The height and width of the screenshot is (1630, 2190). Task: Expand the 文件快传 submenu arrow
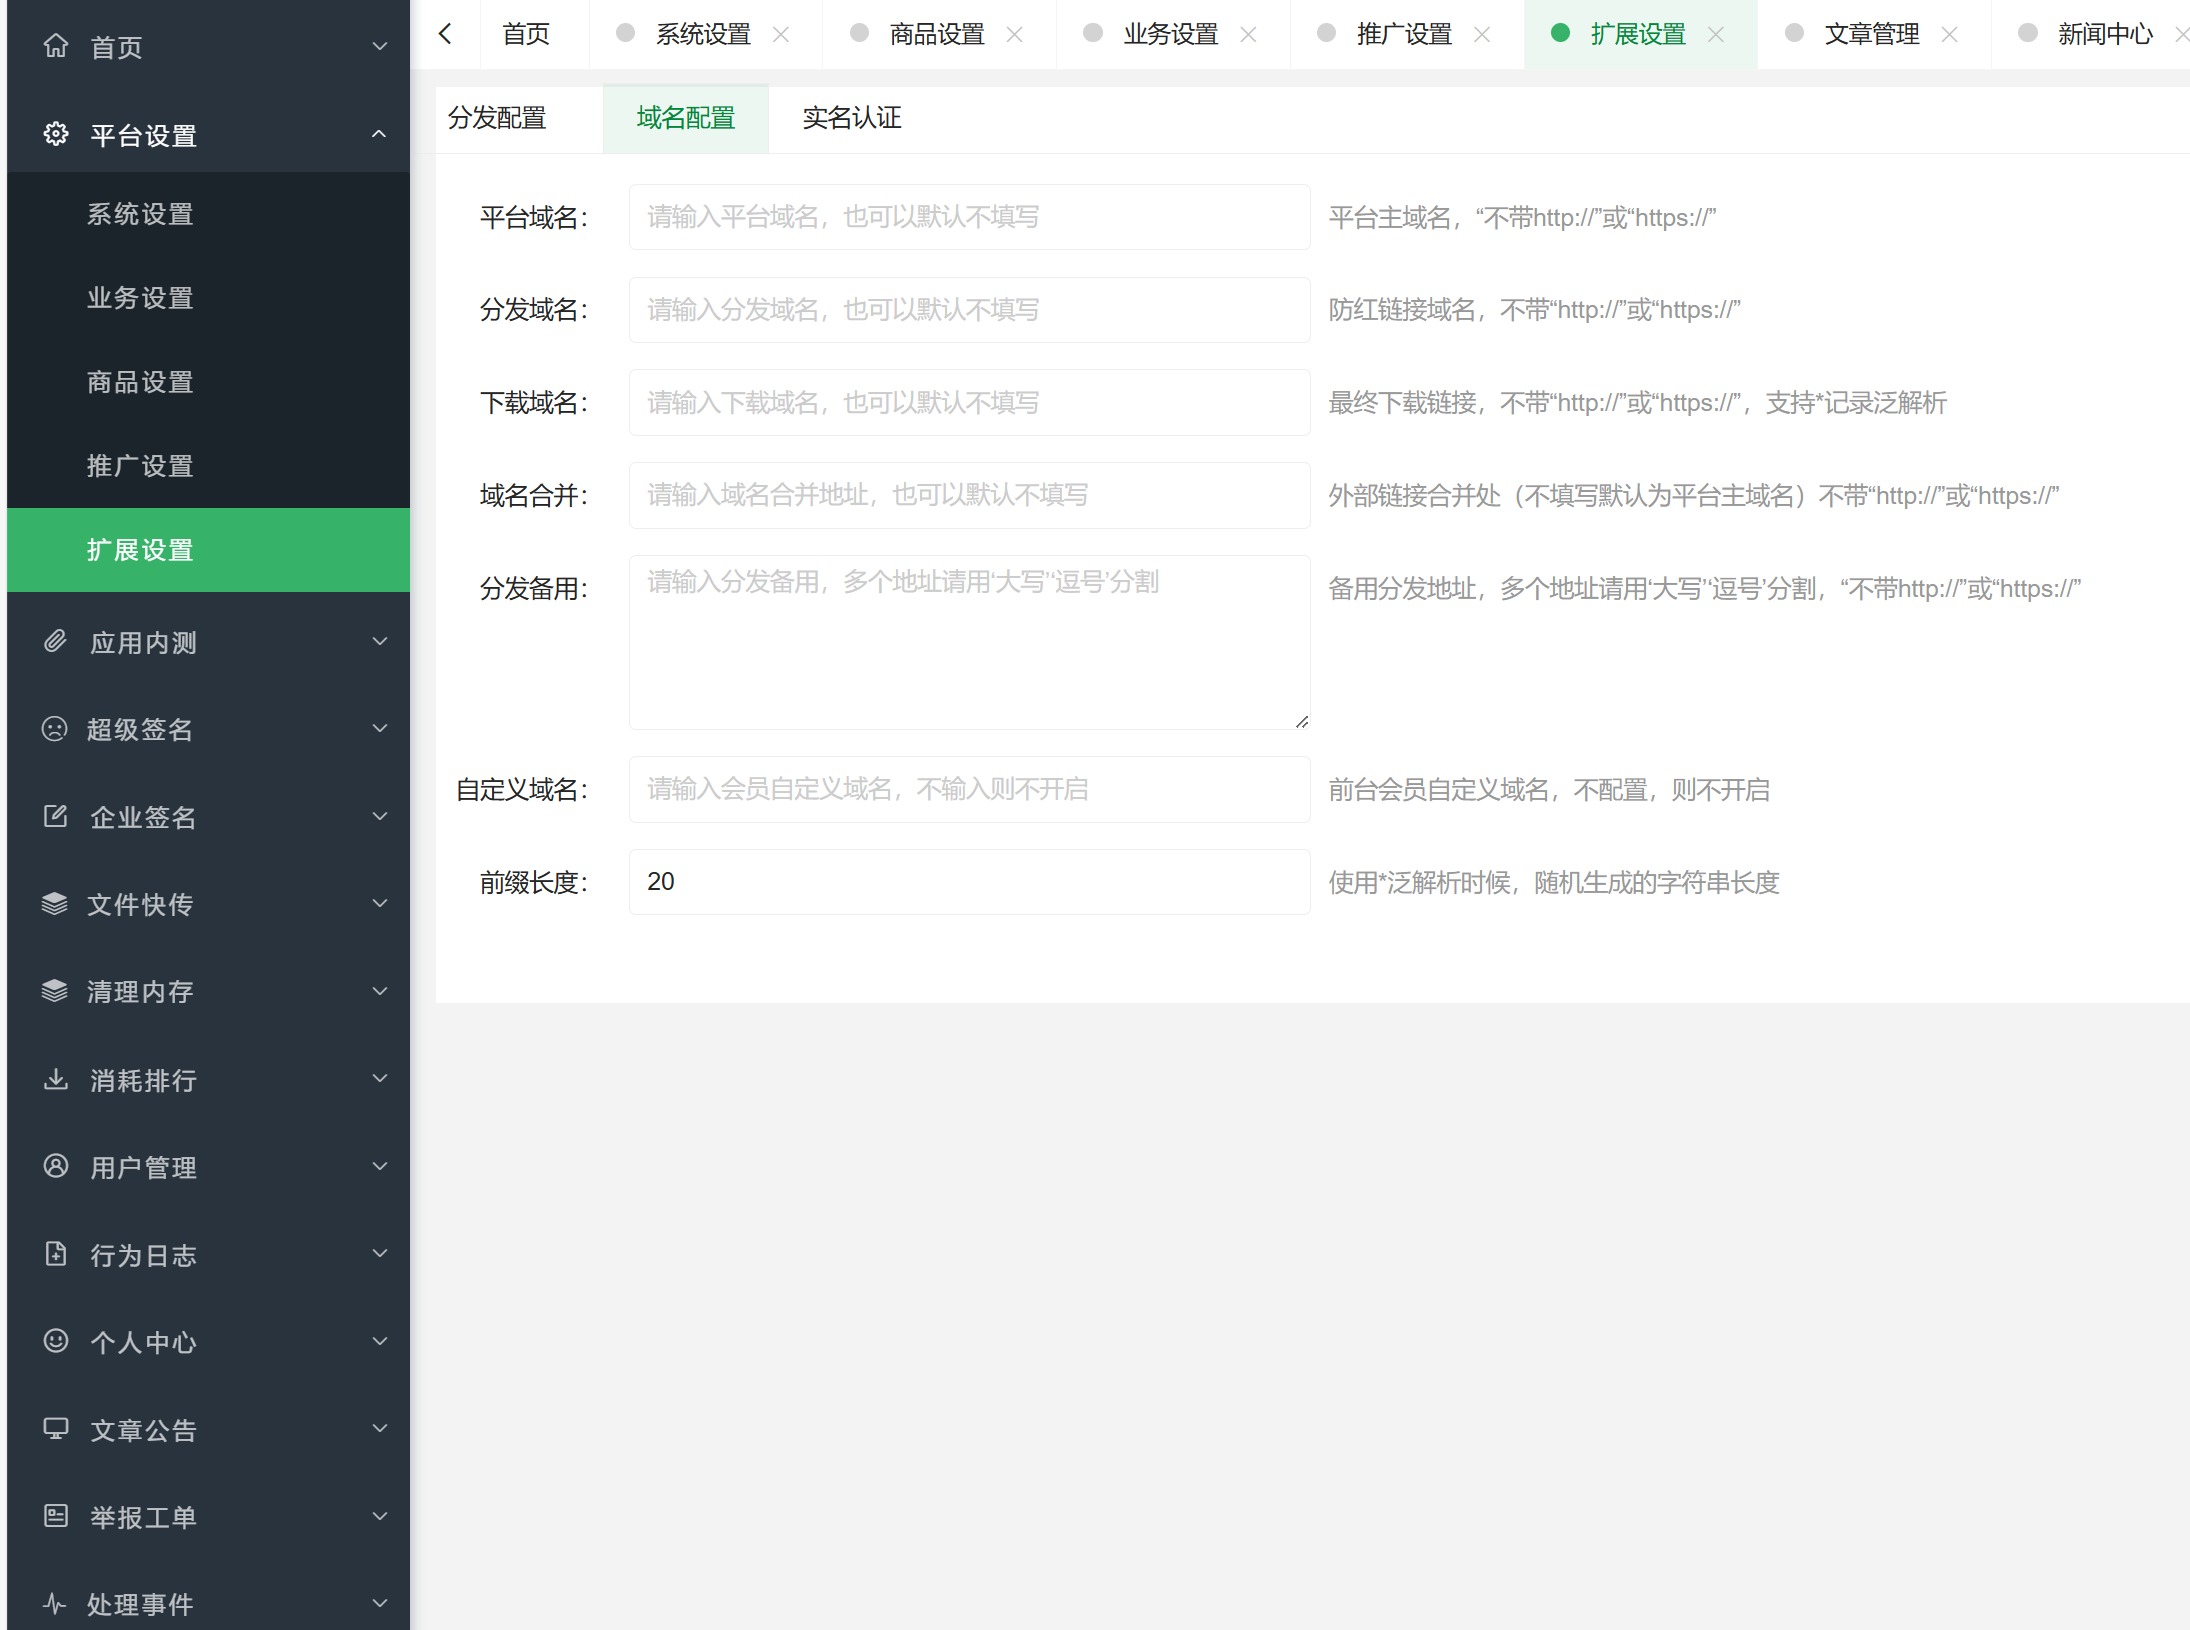379,904
